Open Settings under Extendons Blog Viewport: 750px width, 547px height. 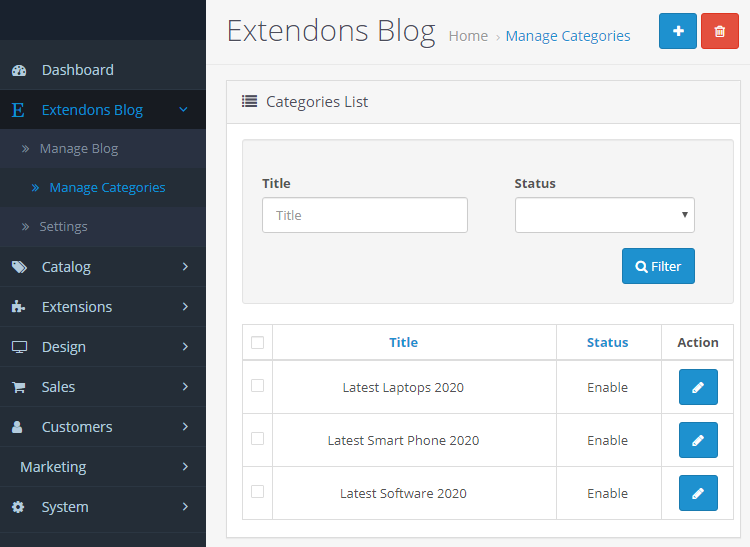point(64,227)
